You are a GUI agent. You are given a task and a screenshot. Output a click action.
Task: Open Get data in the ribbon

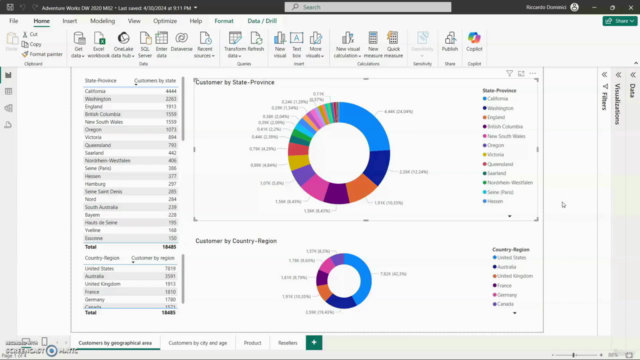[78, 45]
